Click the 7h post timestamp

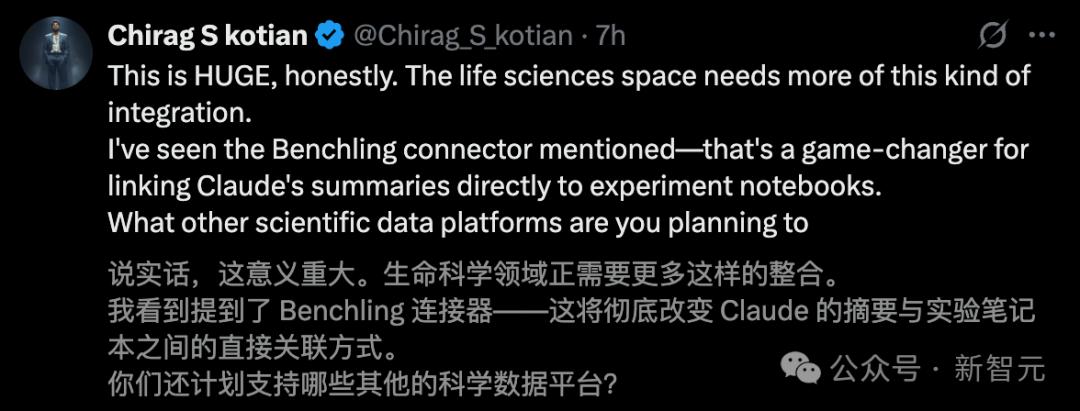[611, 36]
